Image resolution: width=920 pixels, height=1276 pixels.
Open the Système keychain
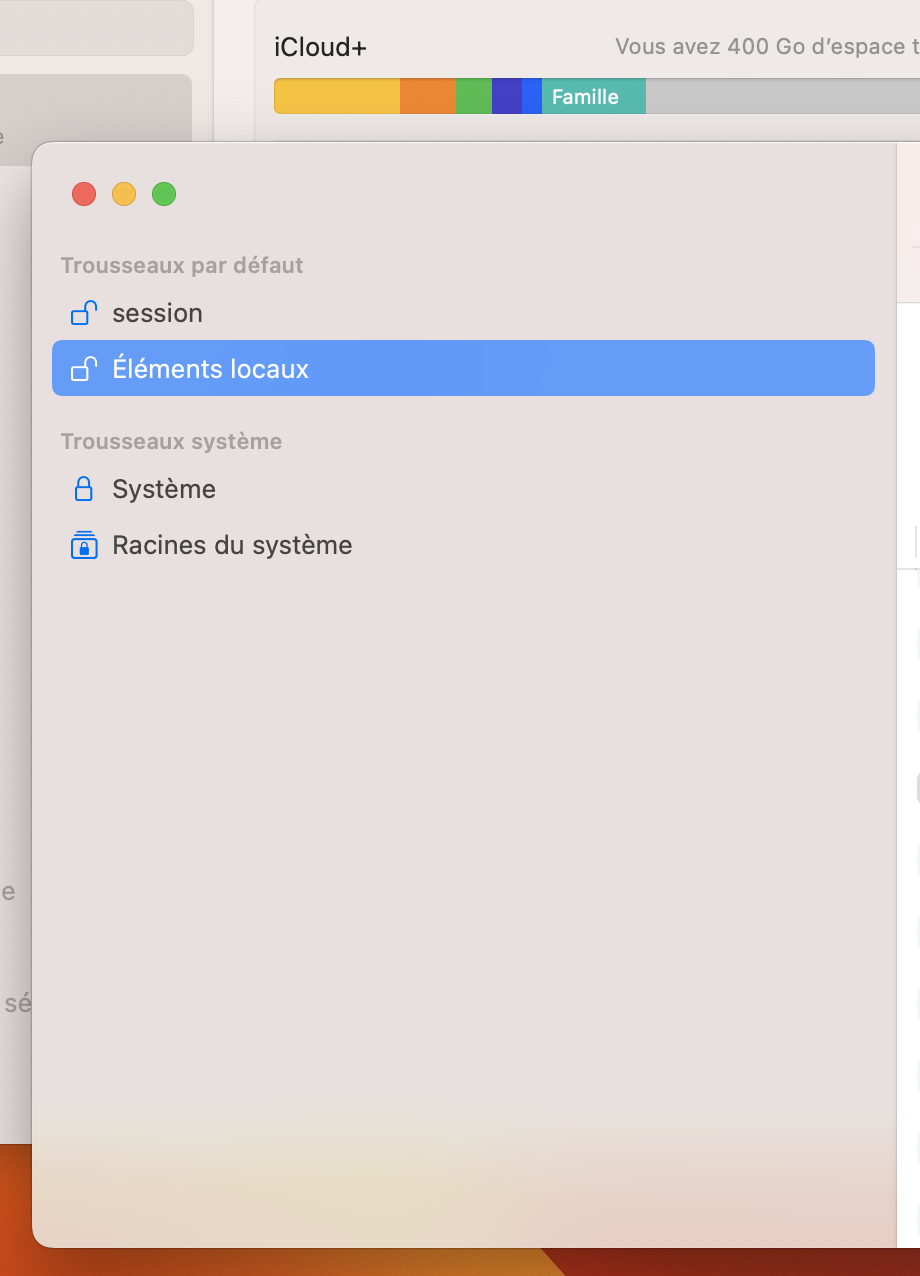[x=164, y=489]
